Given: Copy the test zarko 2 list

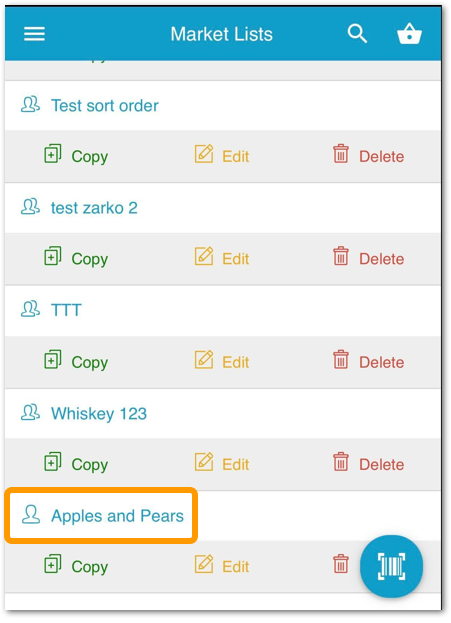Looking at the screenshot, I should coord(76,259).
